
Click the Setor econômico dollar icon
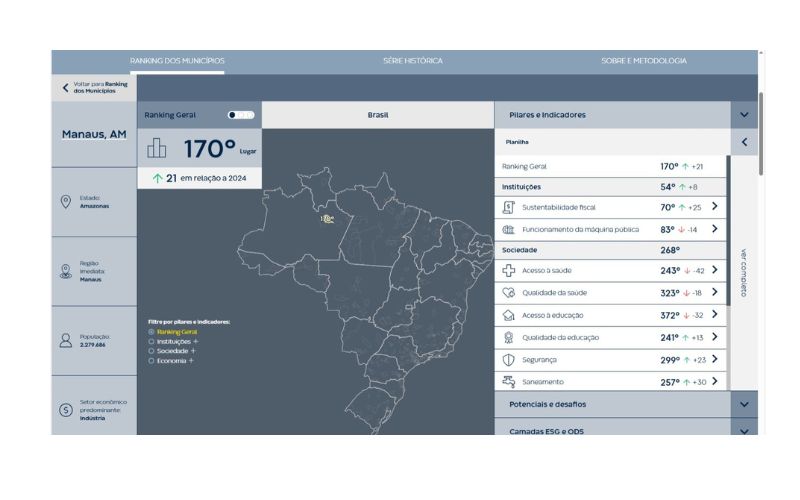[66, 410]
